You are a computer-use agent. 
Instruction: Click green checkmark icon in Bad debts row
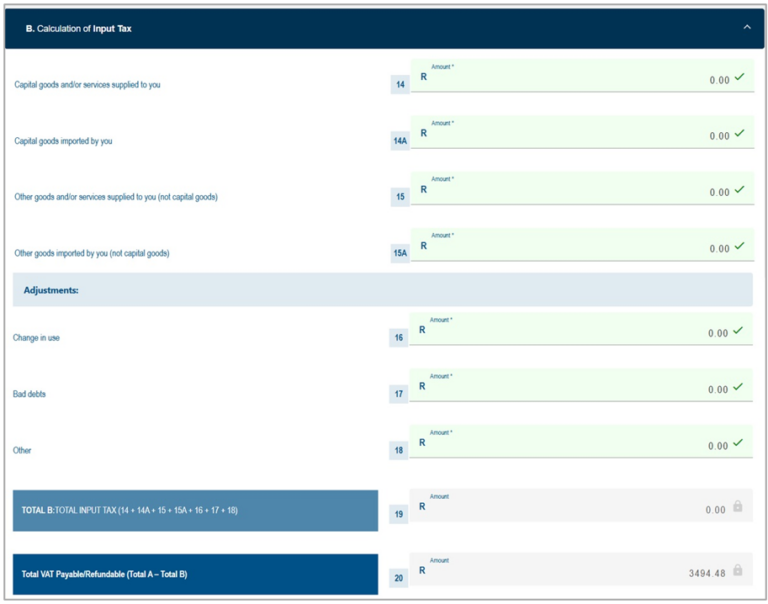click(x=739, y=386)
